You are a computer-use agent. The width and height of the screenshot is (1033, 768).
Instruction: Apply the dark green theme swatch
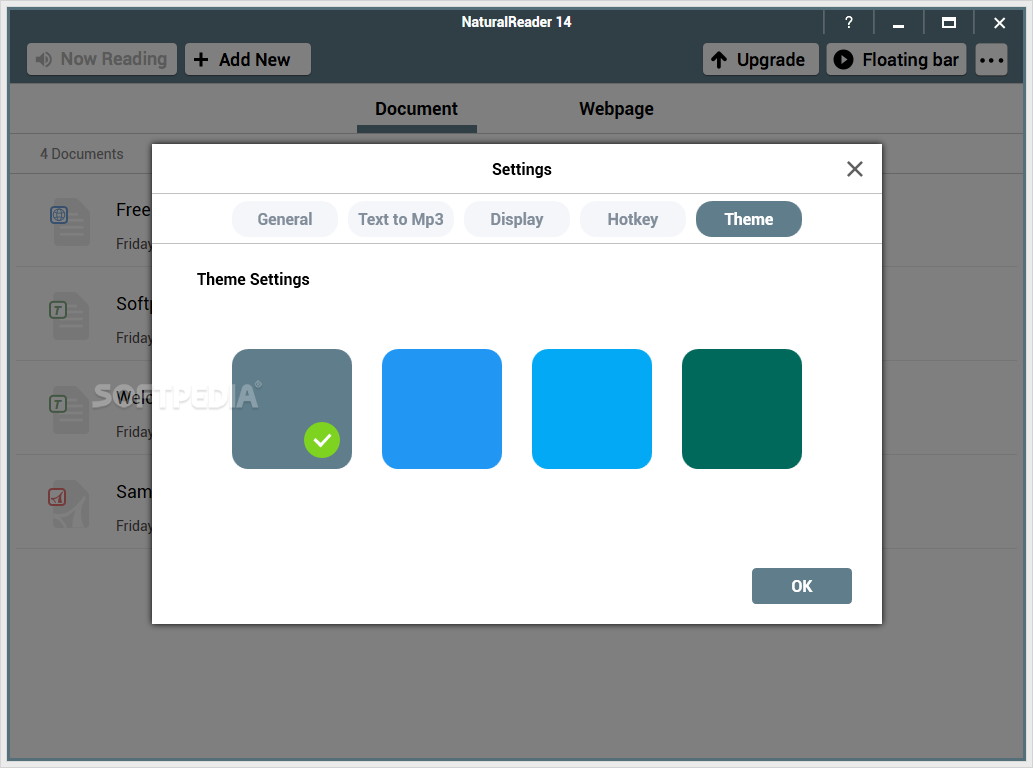(742, 409)
